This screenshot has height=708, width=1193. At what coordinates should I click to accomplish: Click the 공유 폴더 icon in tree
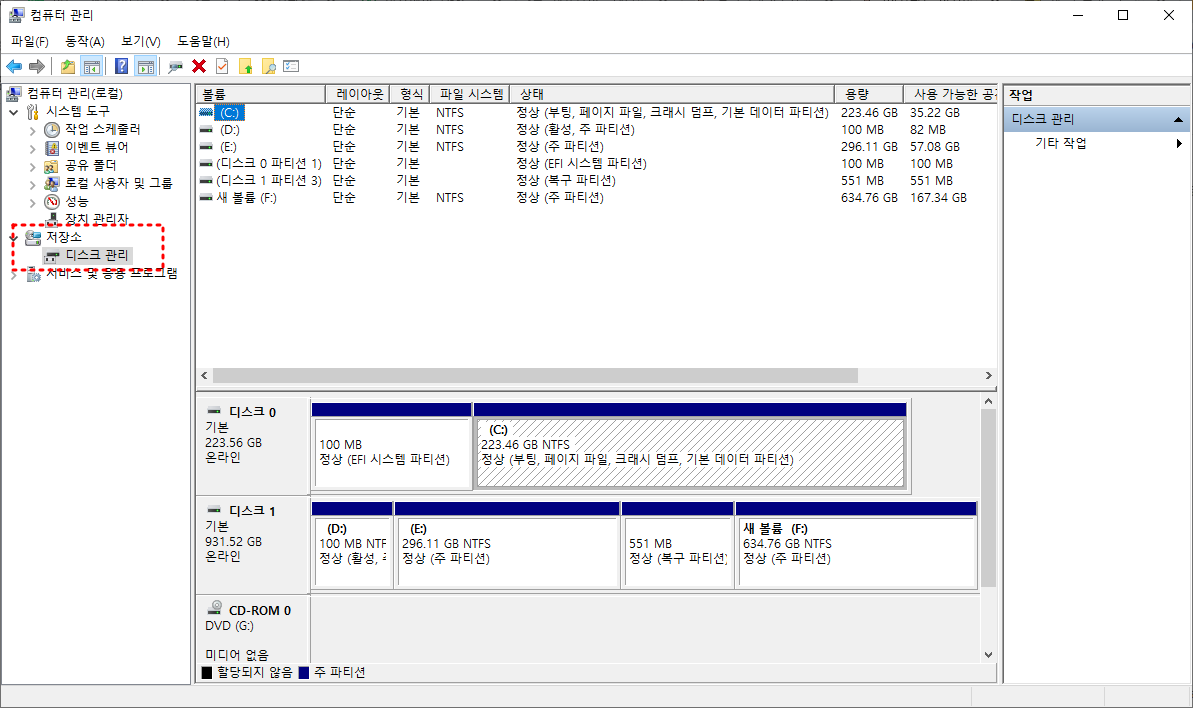[52, 166]
